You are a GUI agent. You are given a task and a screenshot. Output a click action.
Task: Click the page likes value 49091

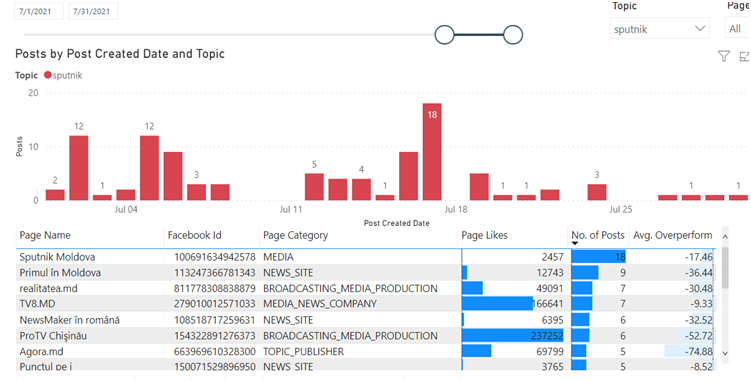(550, 288)
